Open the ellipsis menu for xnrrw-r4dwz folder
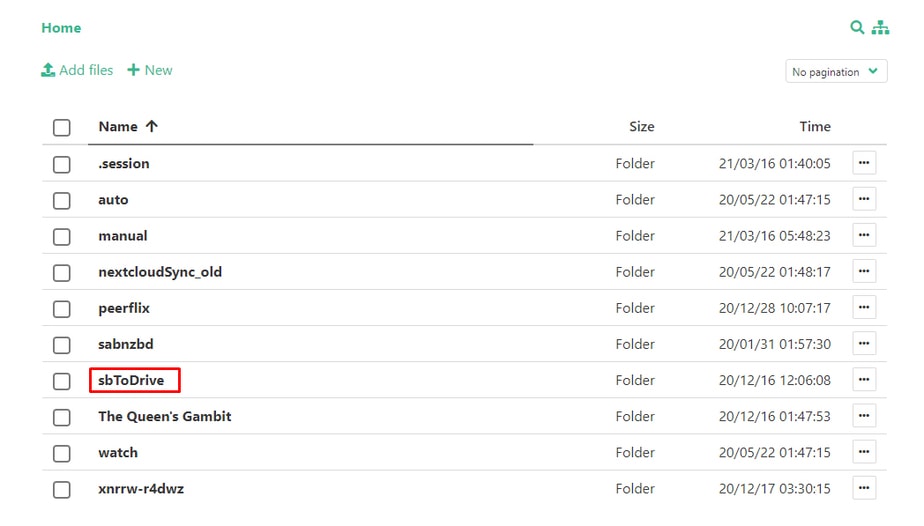 [864, 489]
